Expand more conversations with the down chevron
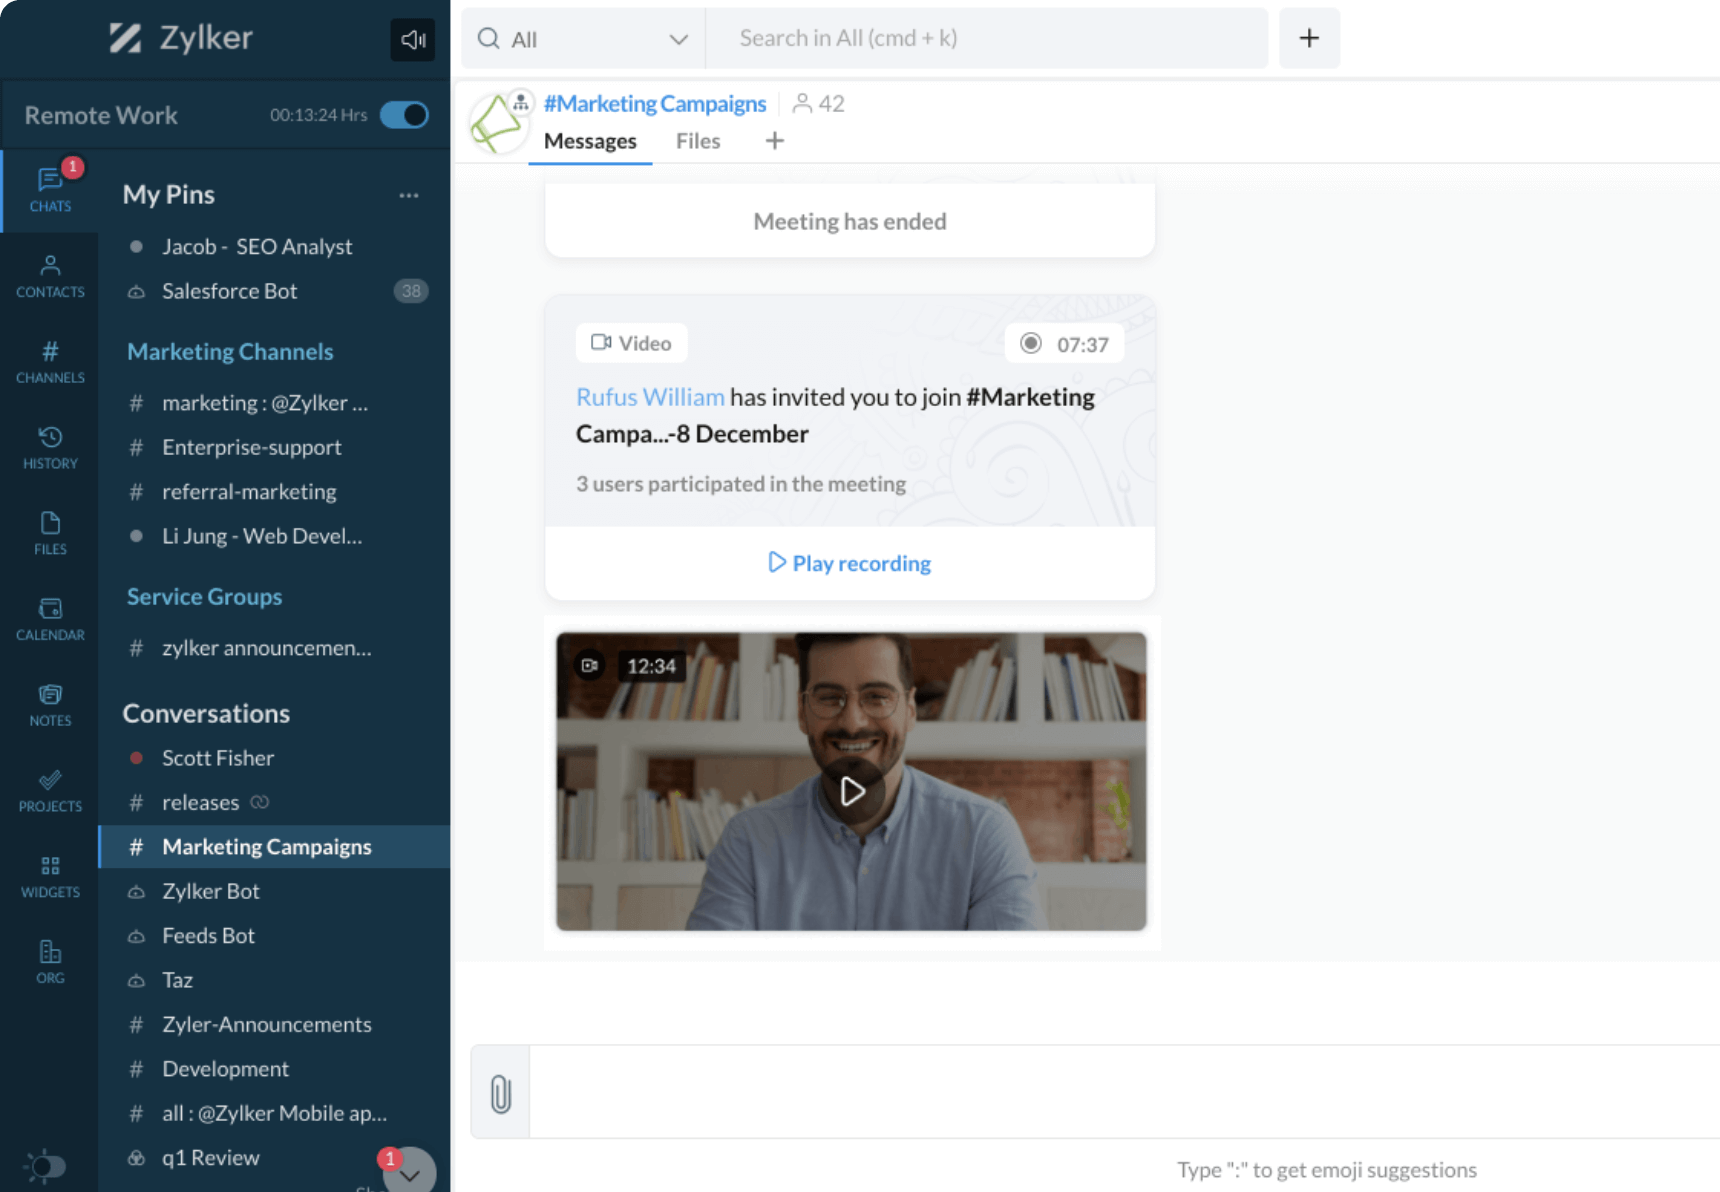This screenshot has width=1720, height=1192. pyautogui.click(x=409, y=1172)
